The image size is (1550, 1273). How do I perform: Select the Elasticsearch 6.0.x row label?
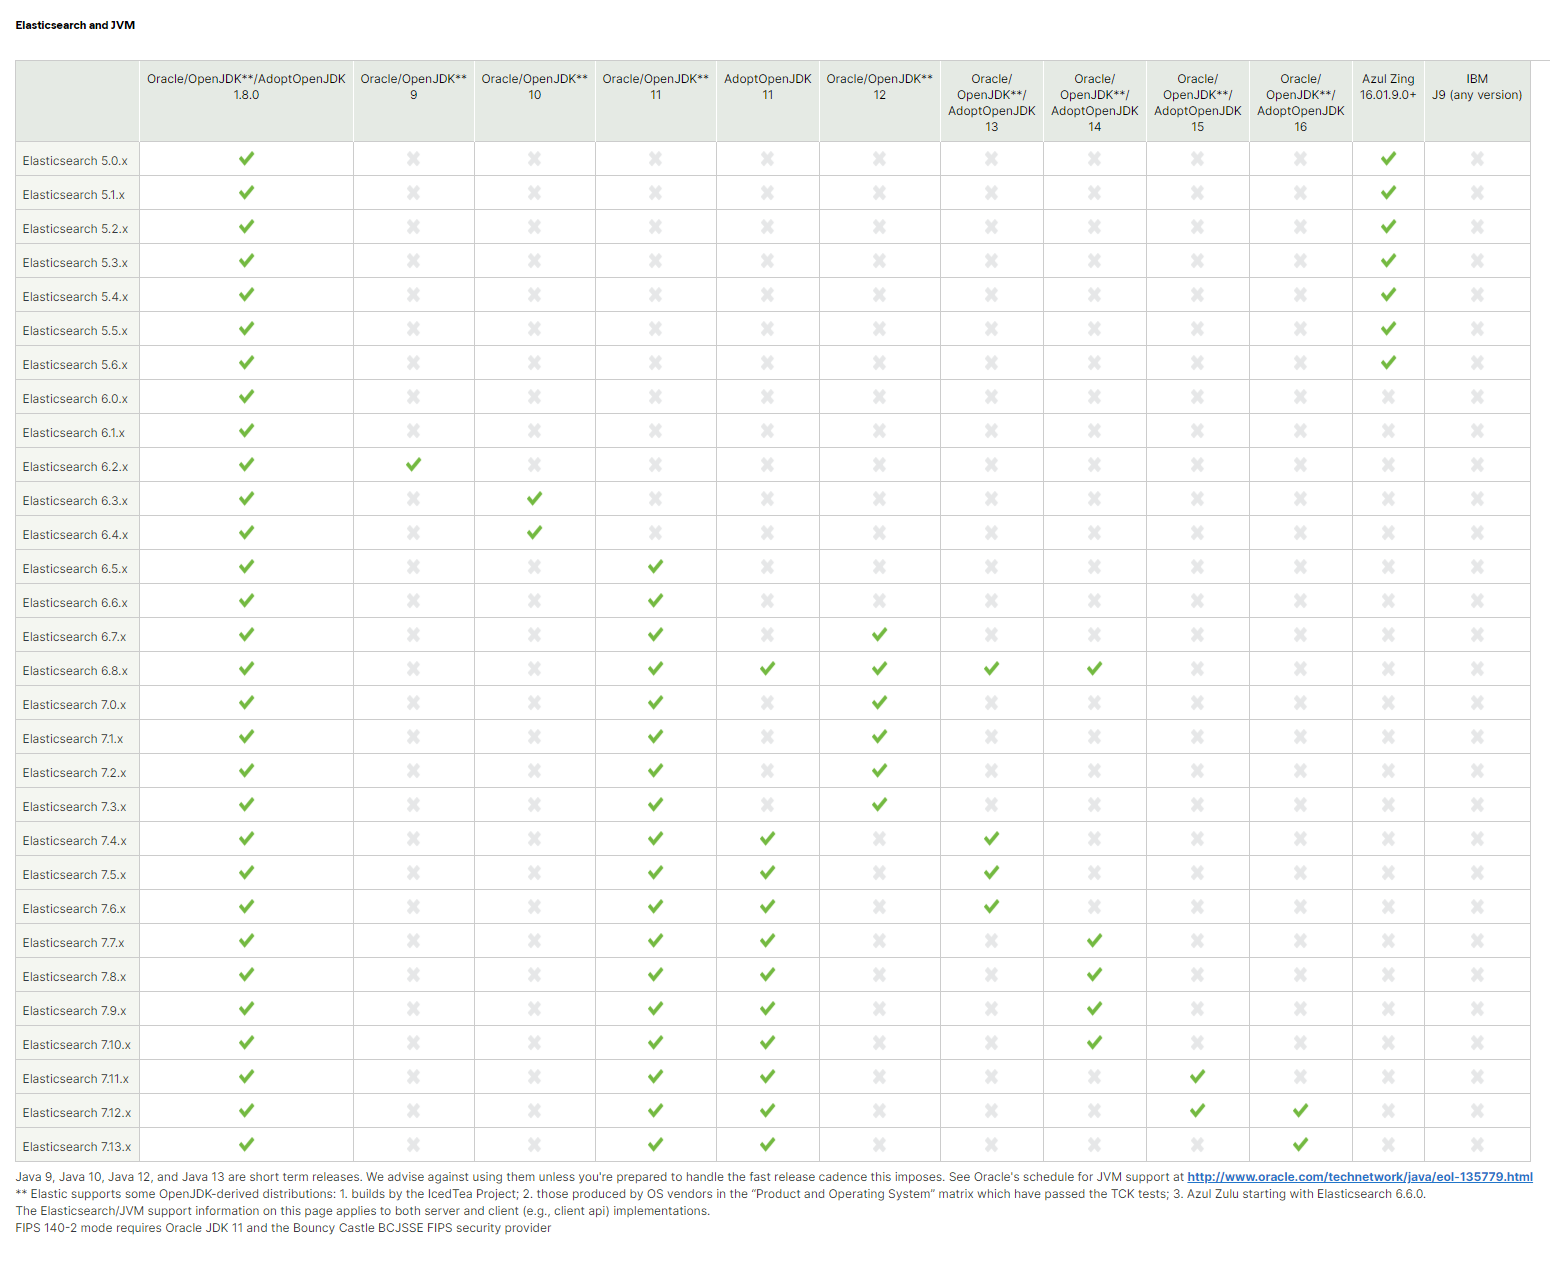point(75,399)
